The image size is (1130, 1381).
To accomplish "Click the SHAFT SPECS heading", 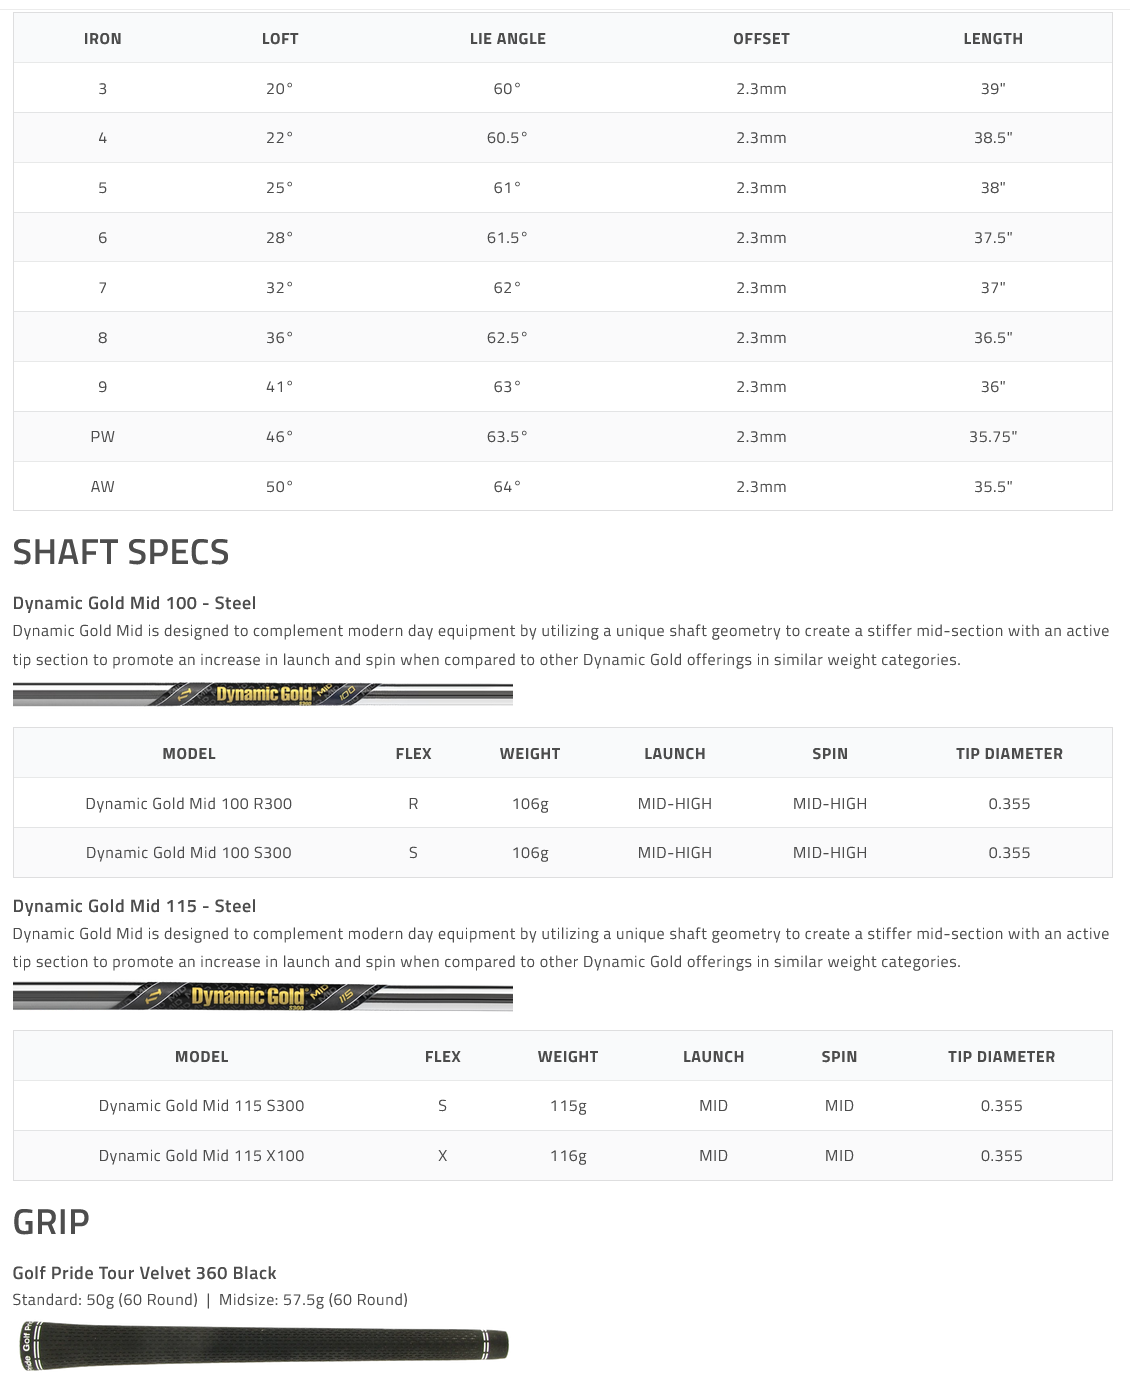I will pos(121,552).
